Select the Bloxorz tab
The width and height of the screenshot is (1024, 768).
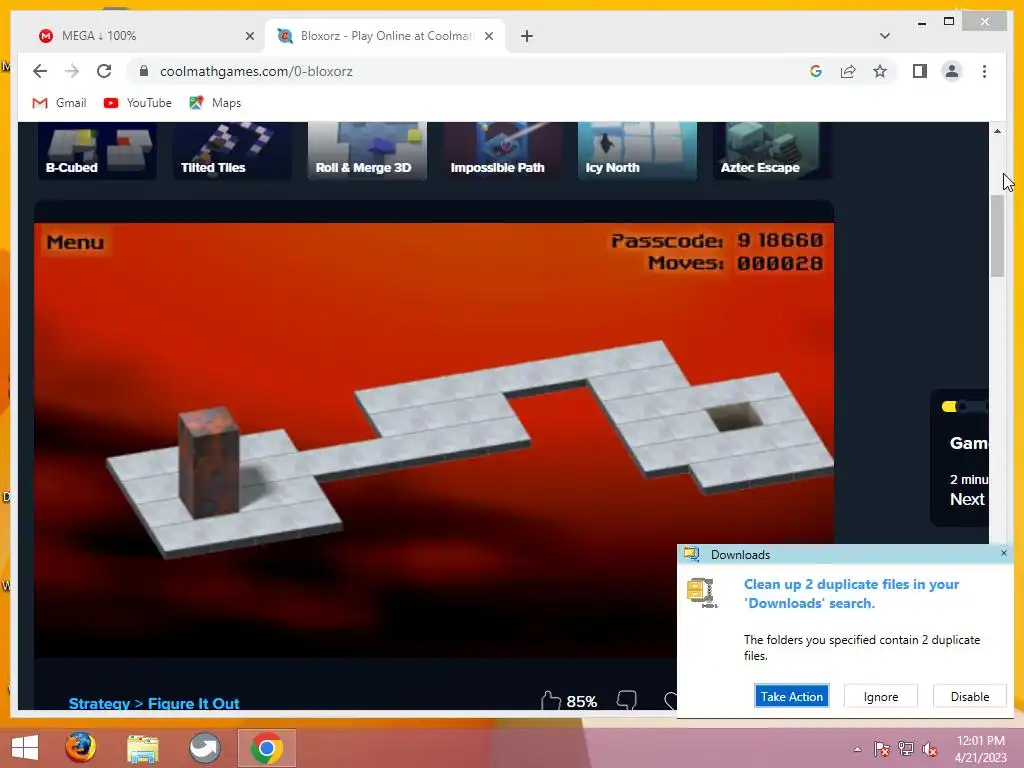coord(385,36)
